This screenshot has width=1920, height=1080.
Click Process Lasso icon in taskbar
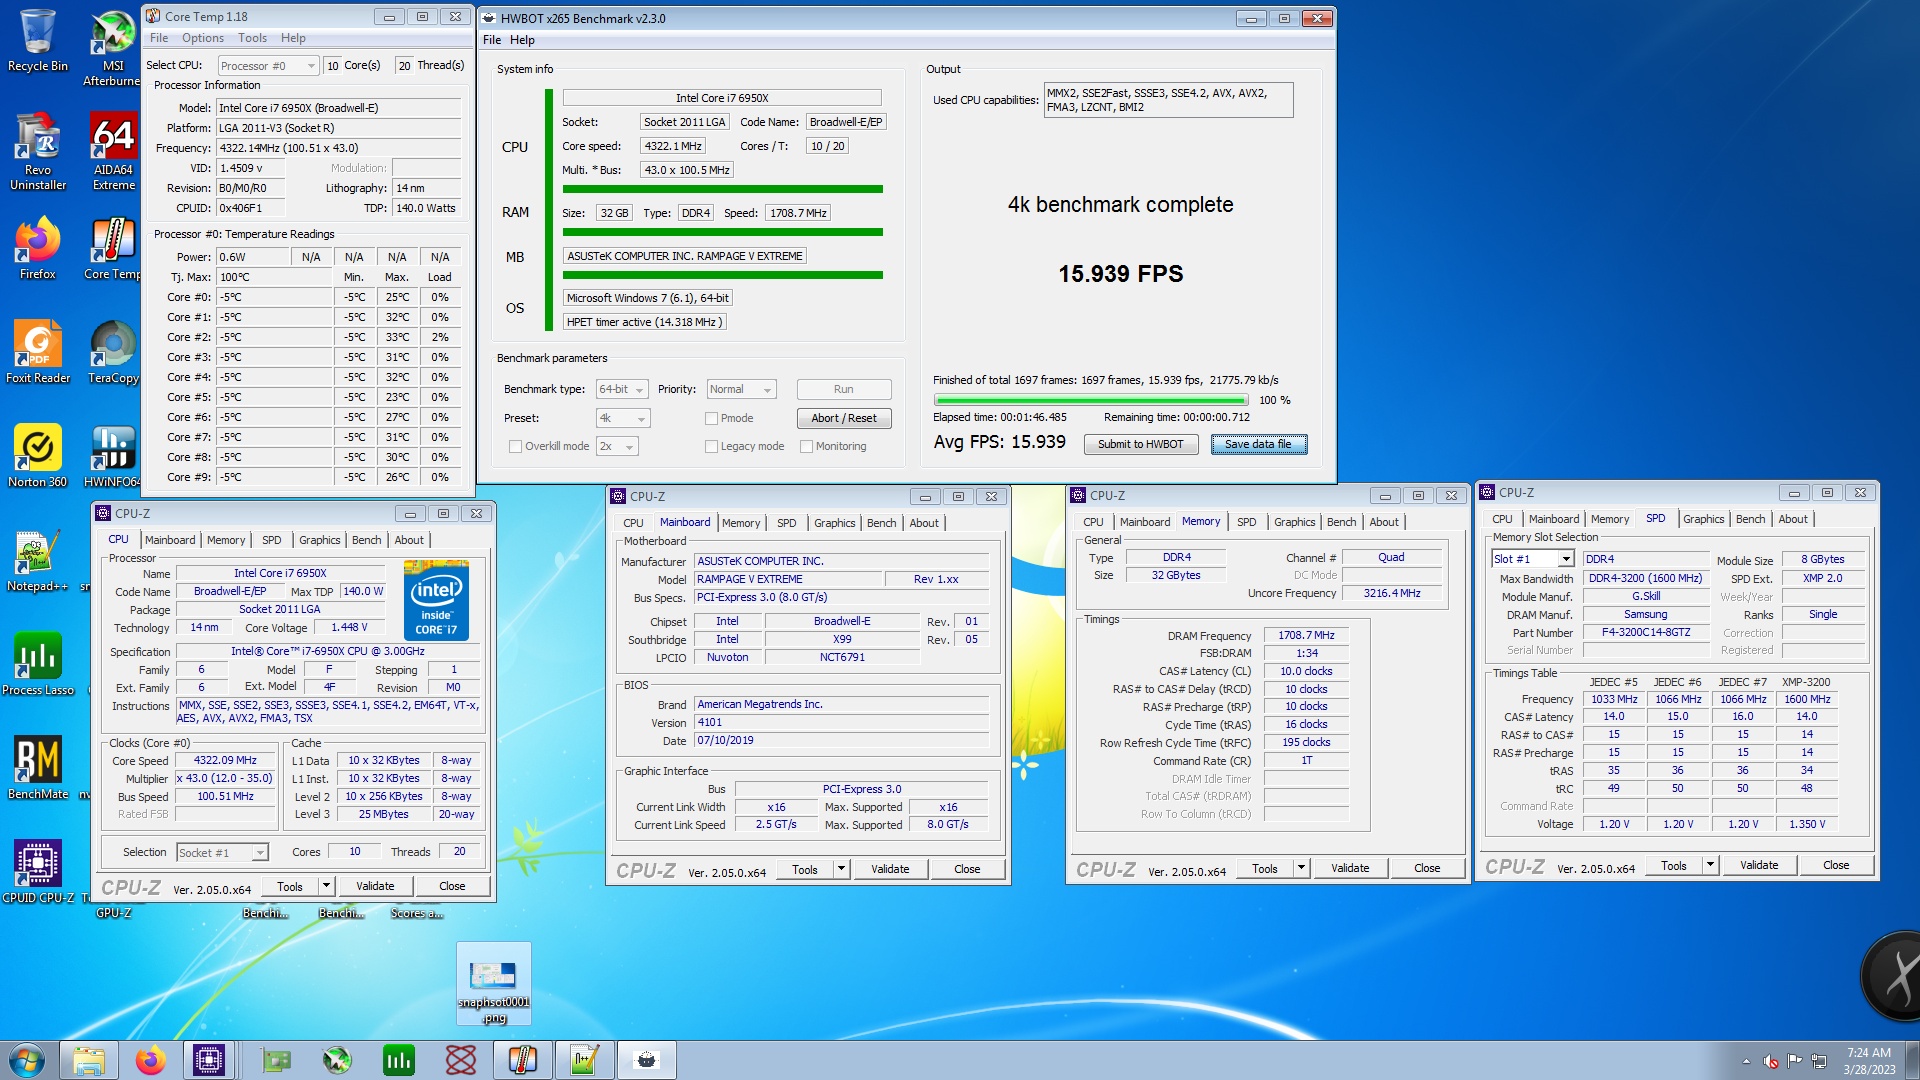pyautogui.click(x=399, y=1060)
